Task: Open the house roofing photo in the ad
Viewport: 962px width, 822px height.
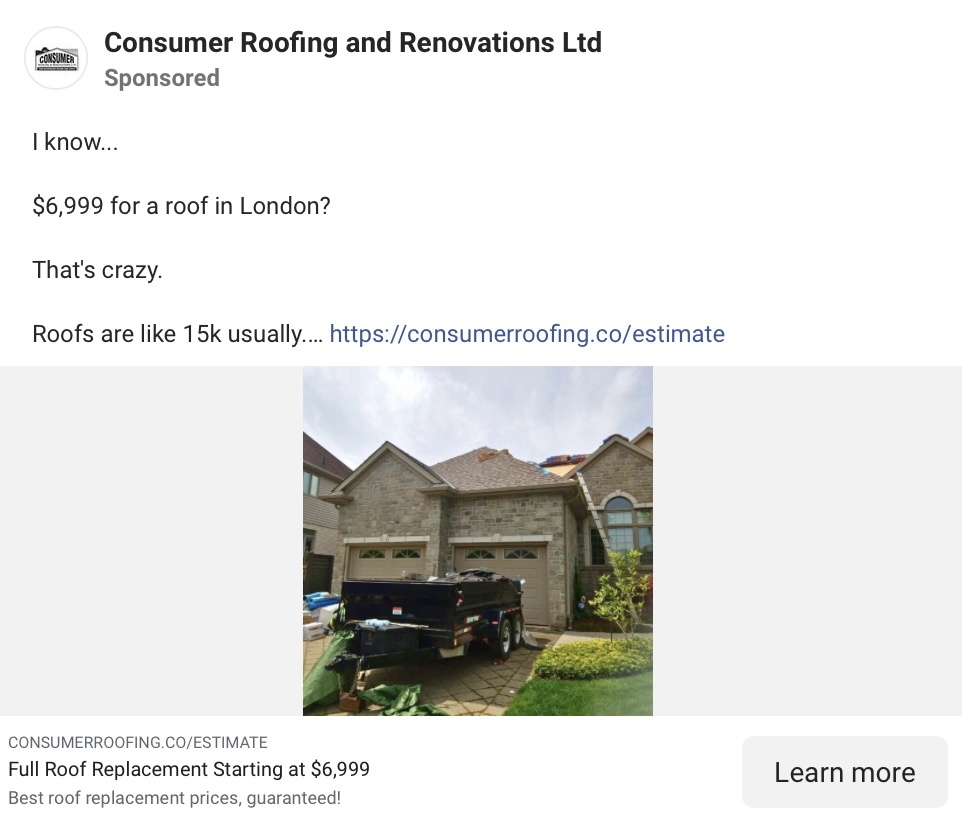Action: (x=478, y=540)
